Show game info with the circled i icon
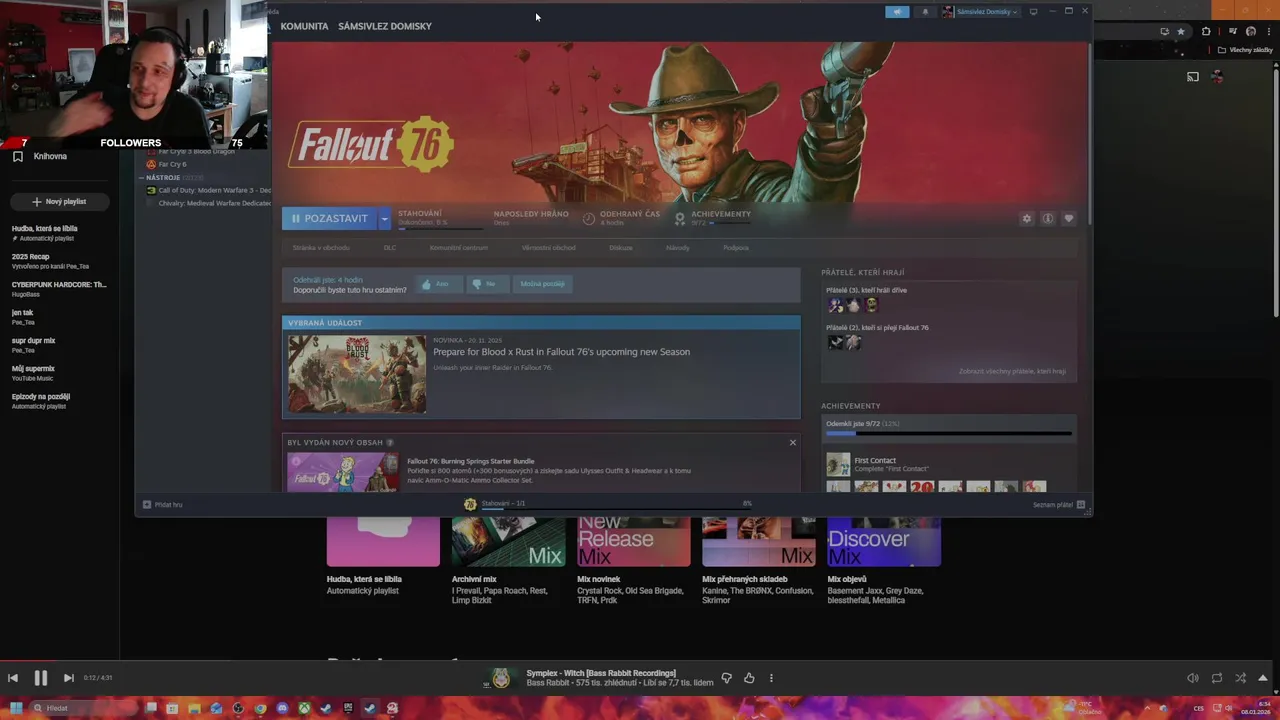The height and width of the screenshot is (720, 1280). click(1047, 218)
